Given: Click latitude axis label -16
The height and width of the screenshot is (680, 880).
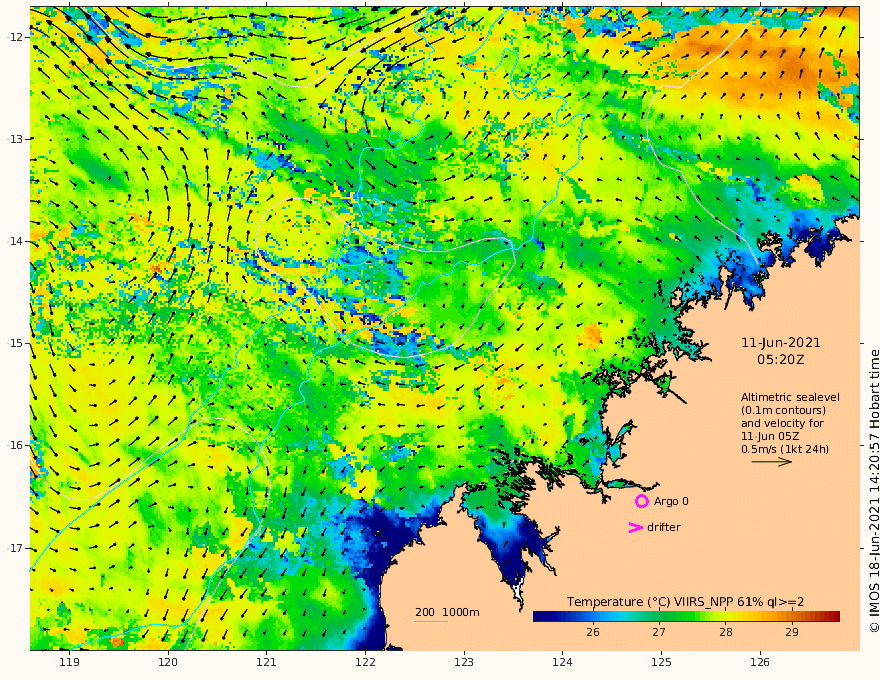Looking at the screenshot, I should click(15, 445).
